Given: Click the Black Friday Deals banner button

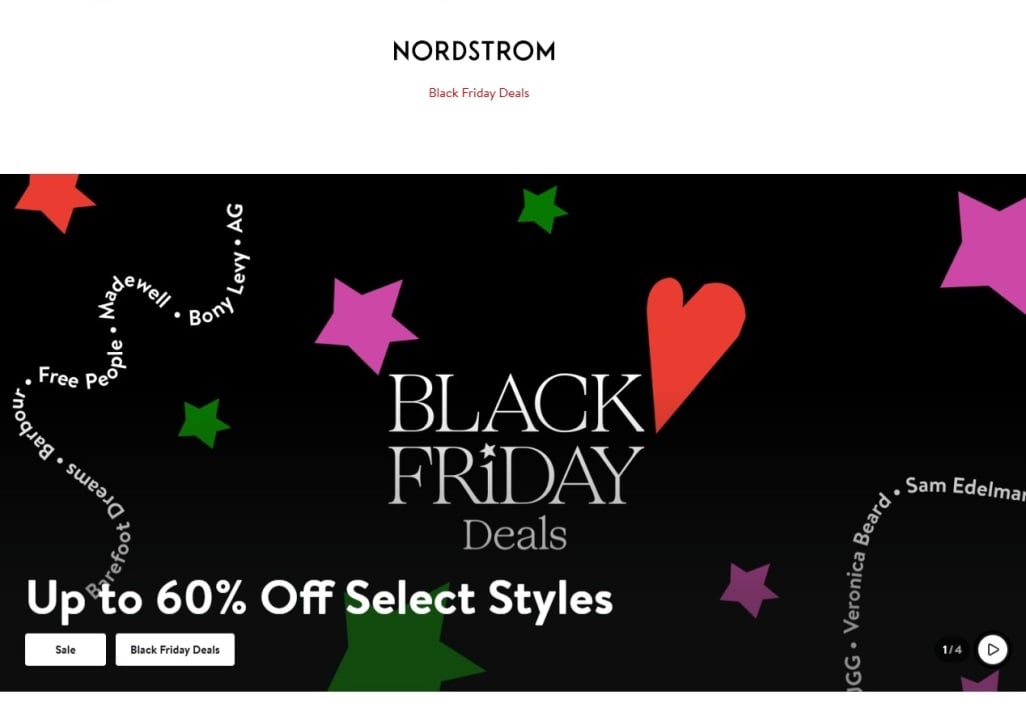Looking at the screenshot, I should tap(175, 650).
